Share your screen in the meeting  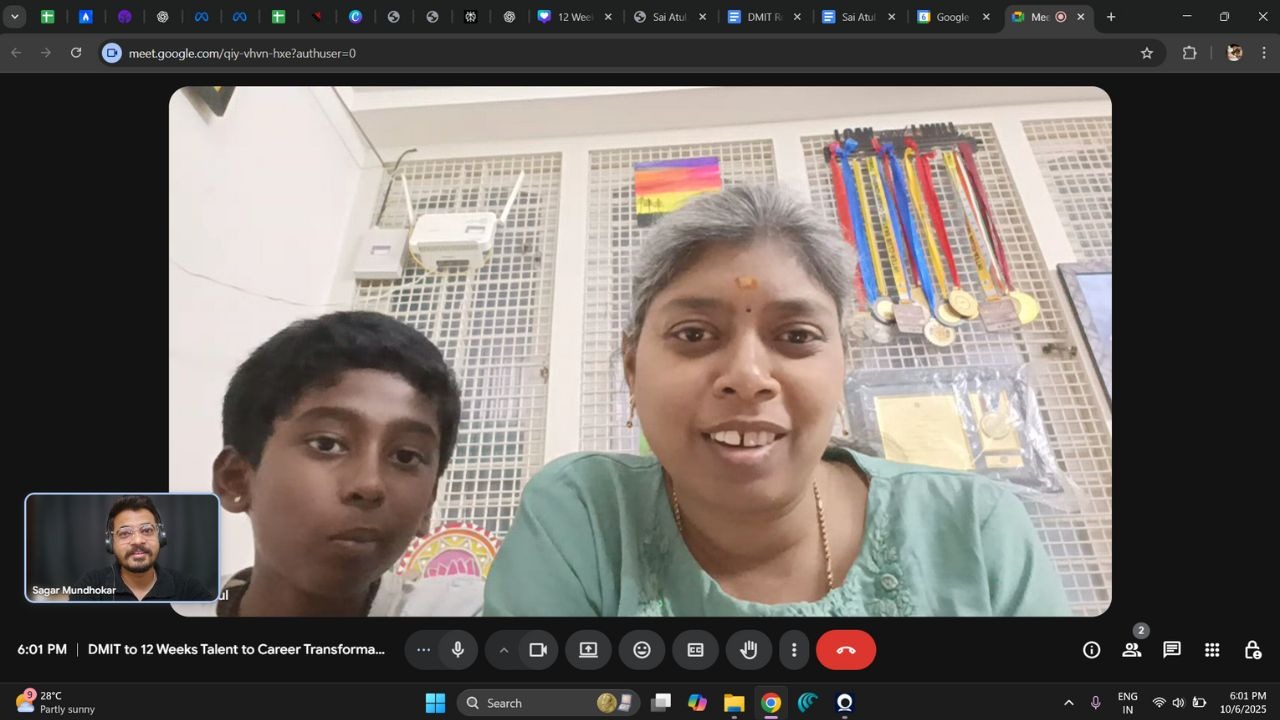pyautogui.click(x=588, y=650)
